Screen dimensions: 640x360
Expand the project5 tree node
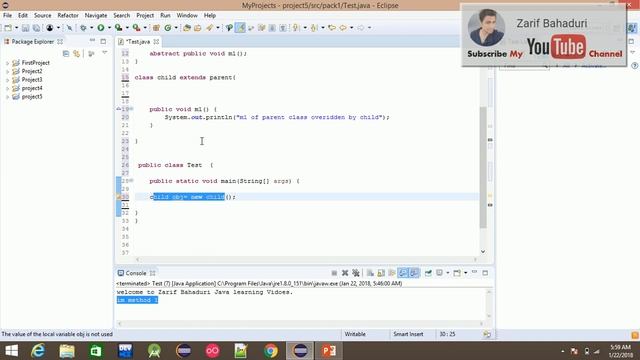(x=7, y=97)
